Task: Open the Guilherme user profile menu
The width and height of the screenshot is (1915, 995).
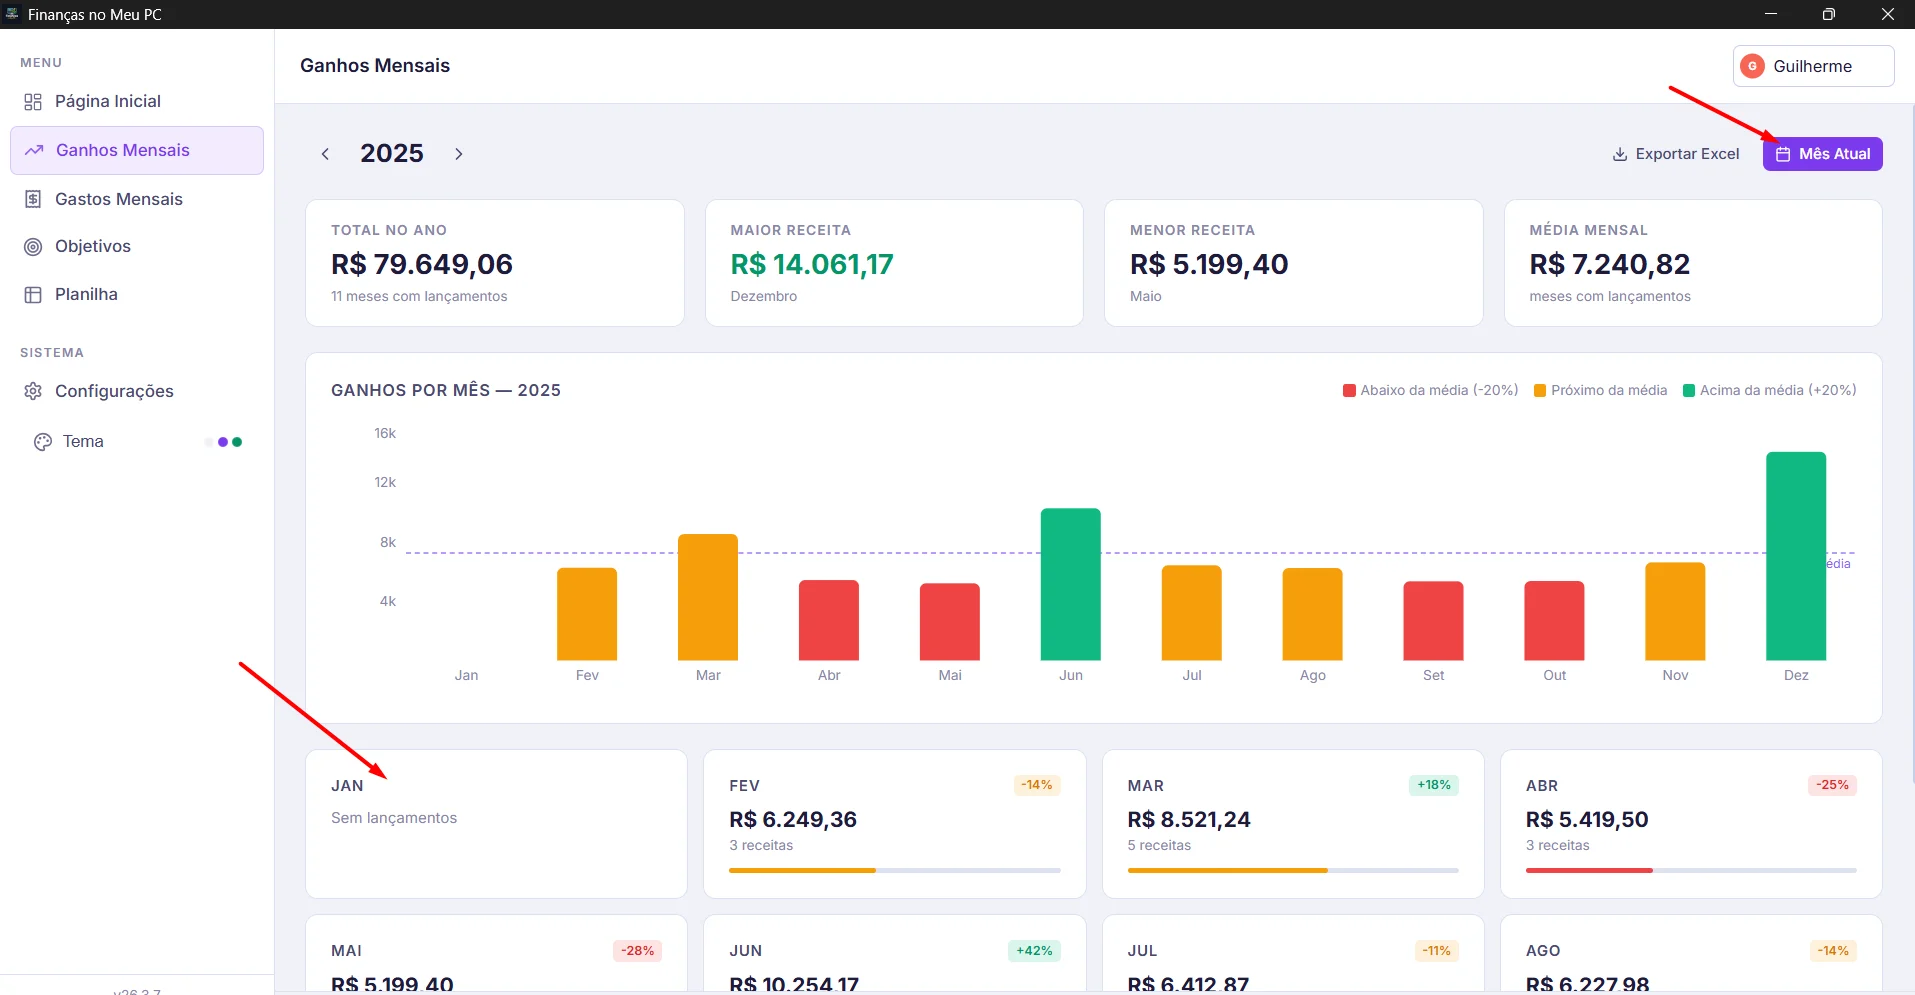Action: pyautogui.click(x=1812, y=66)
